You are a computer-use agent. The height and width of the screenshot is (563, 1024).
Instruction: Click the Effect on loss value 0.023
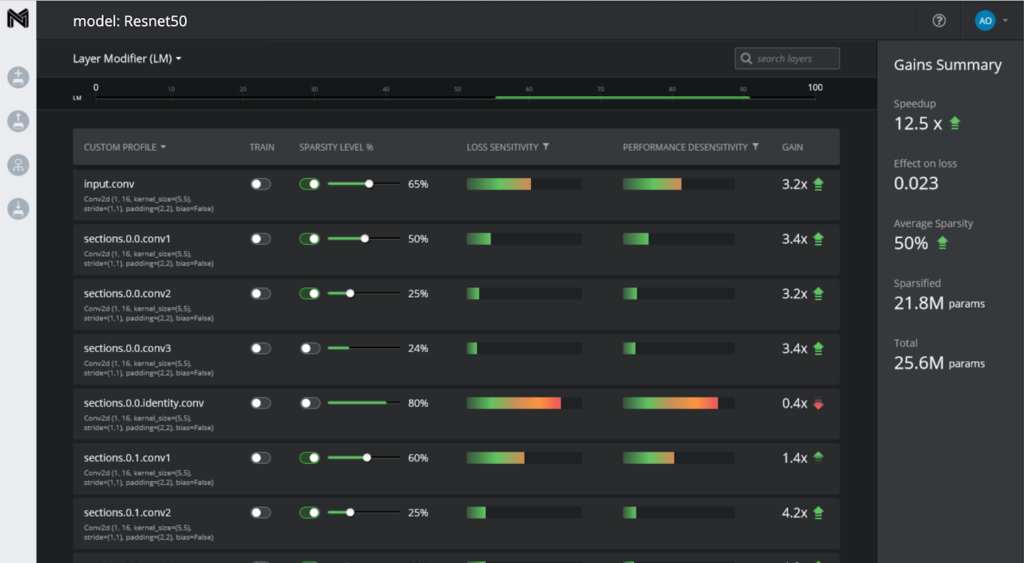point(916,184)
